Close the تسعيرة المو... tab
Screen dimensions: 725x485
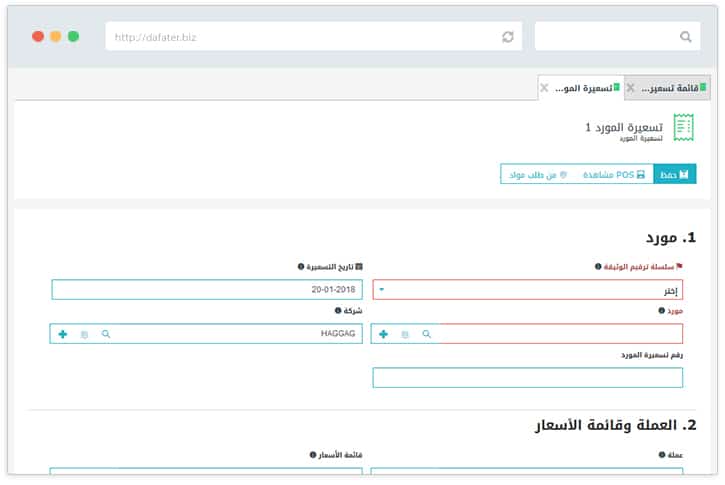(544, 88)
